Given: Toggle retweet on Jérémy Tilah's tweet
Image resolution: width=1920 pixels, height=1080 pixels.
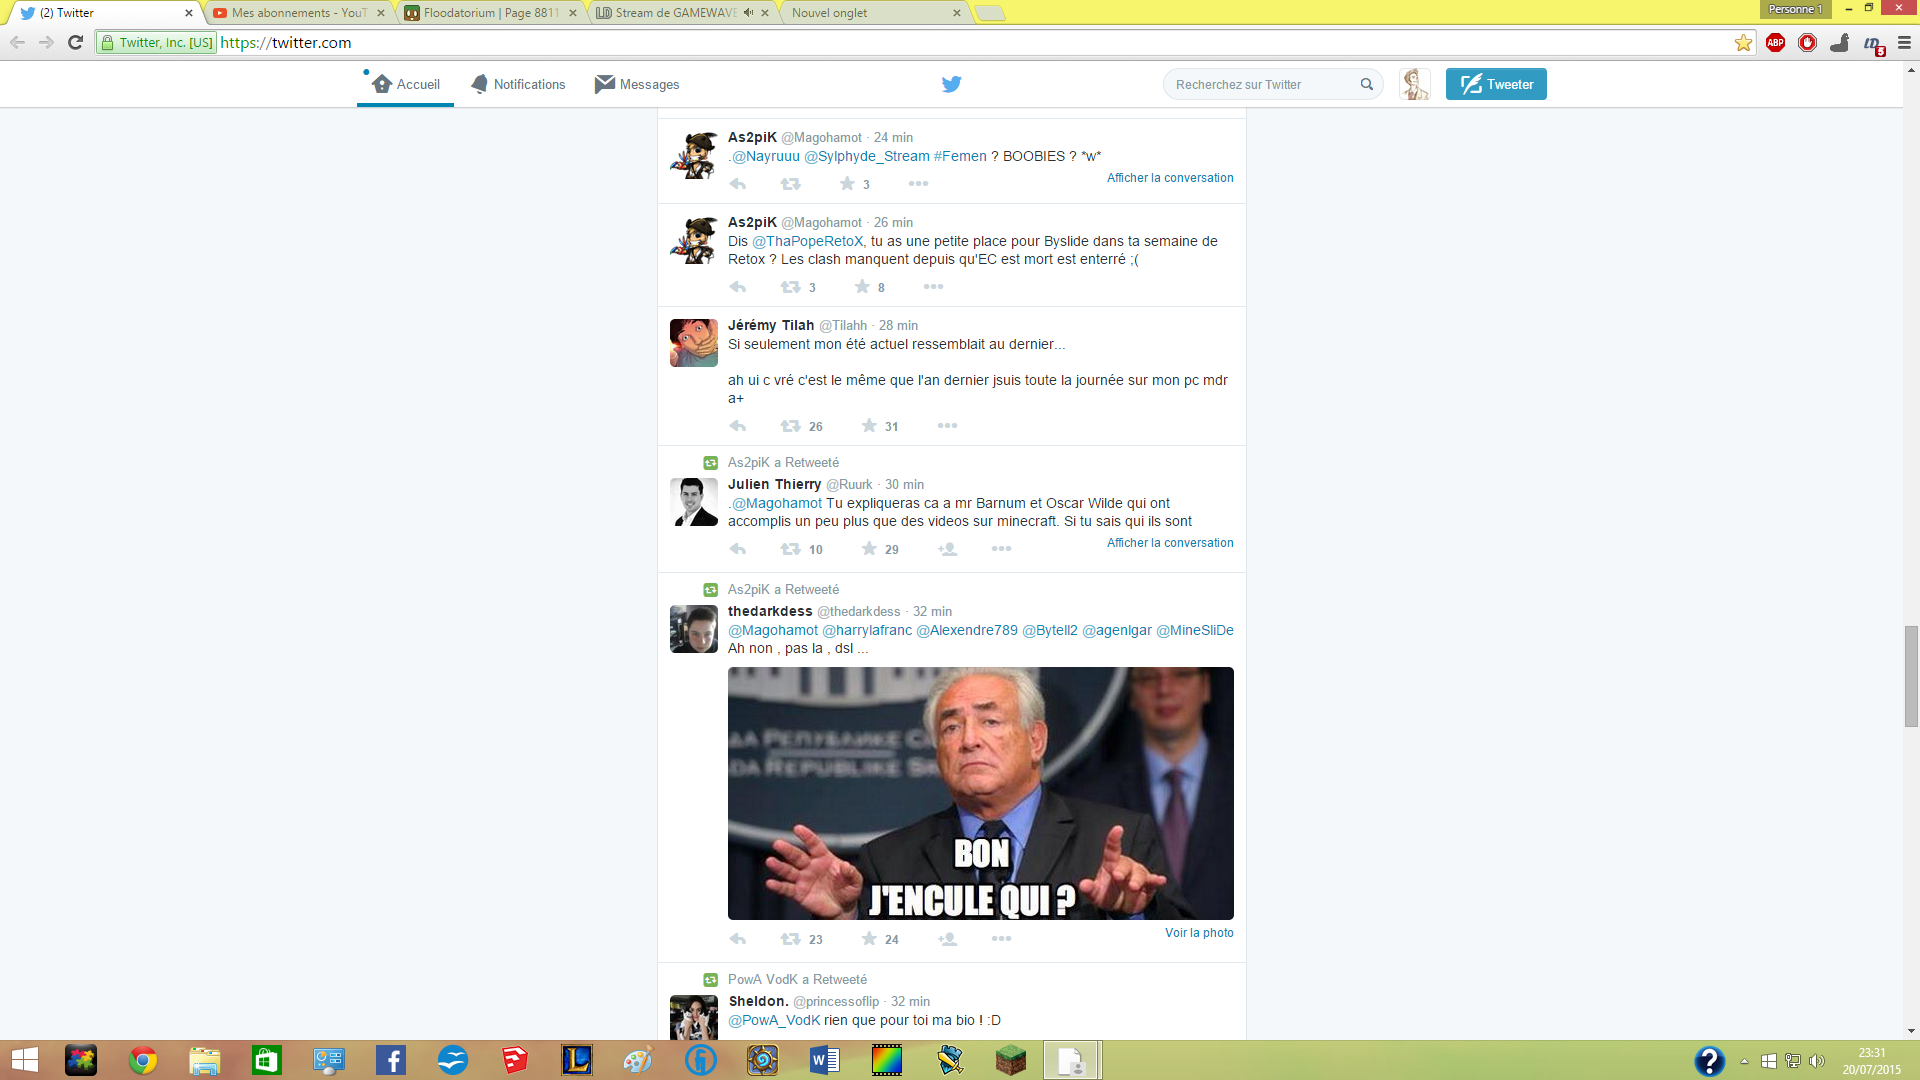Looking at the screenshot, I should pyautogui.click(x=790, y=426).
